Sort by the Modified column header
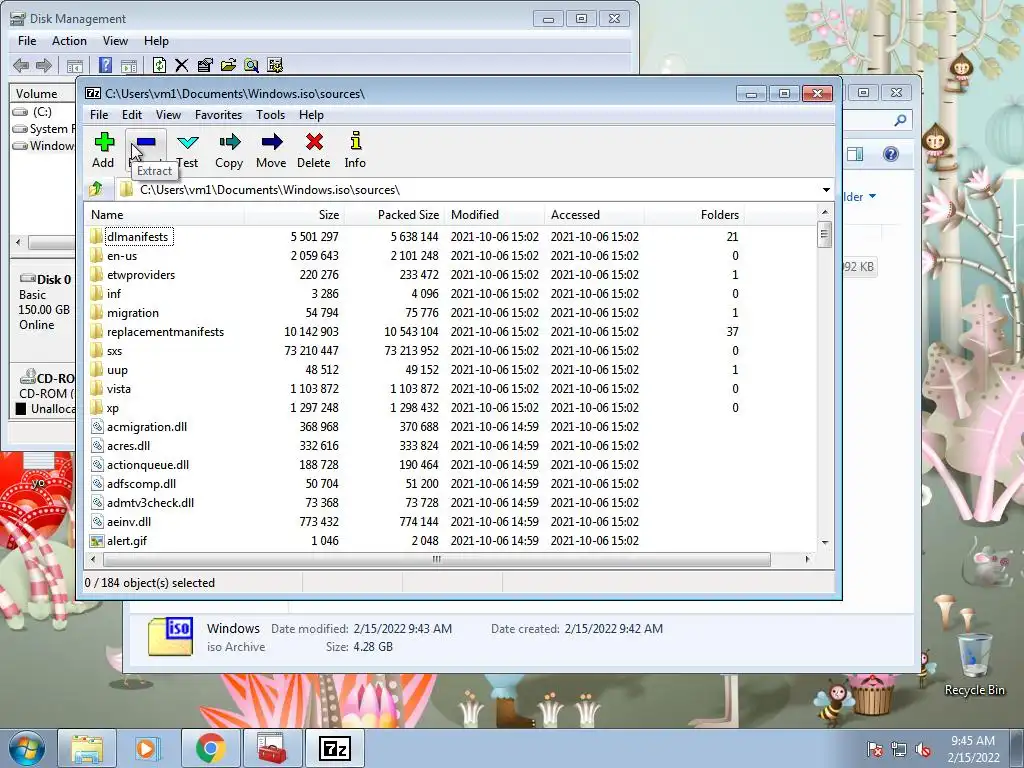The height and width of the screenshot is (768, 1024). pos(494,215)
